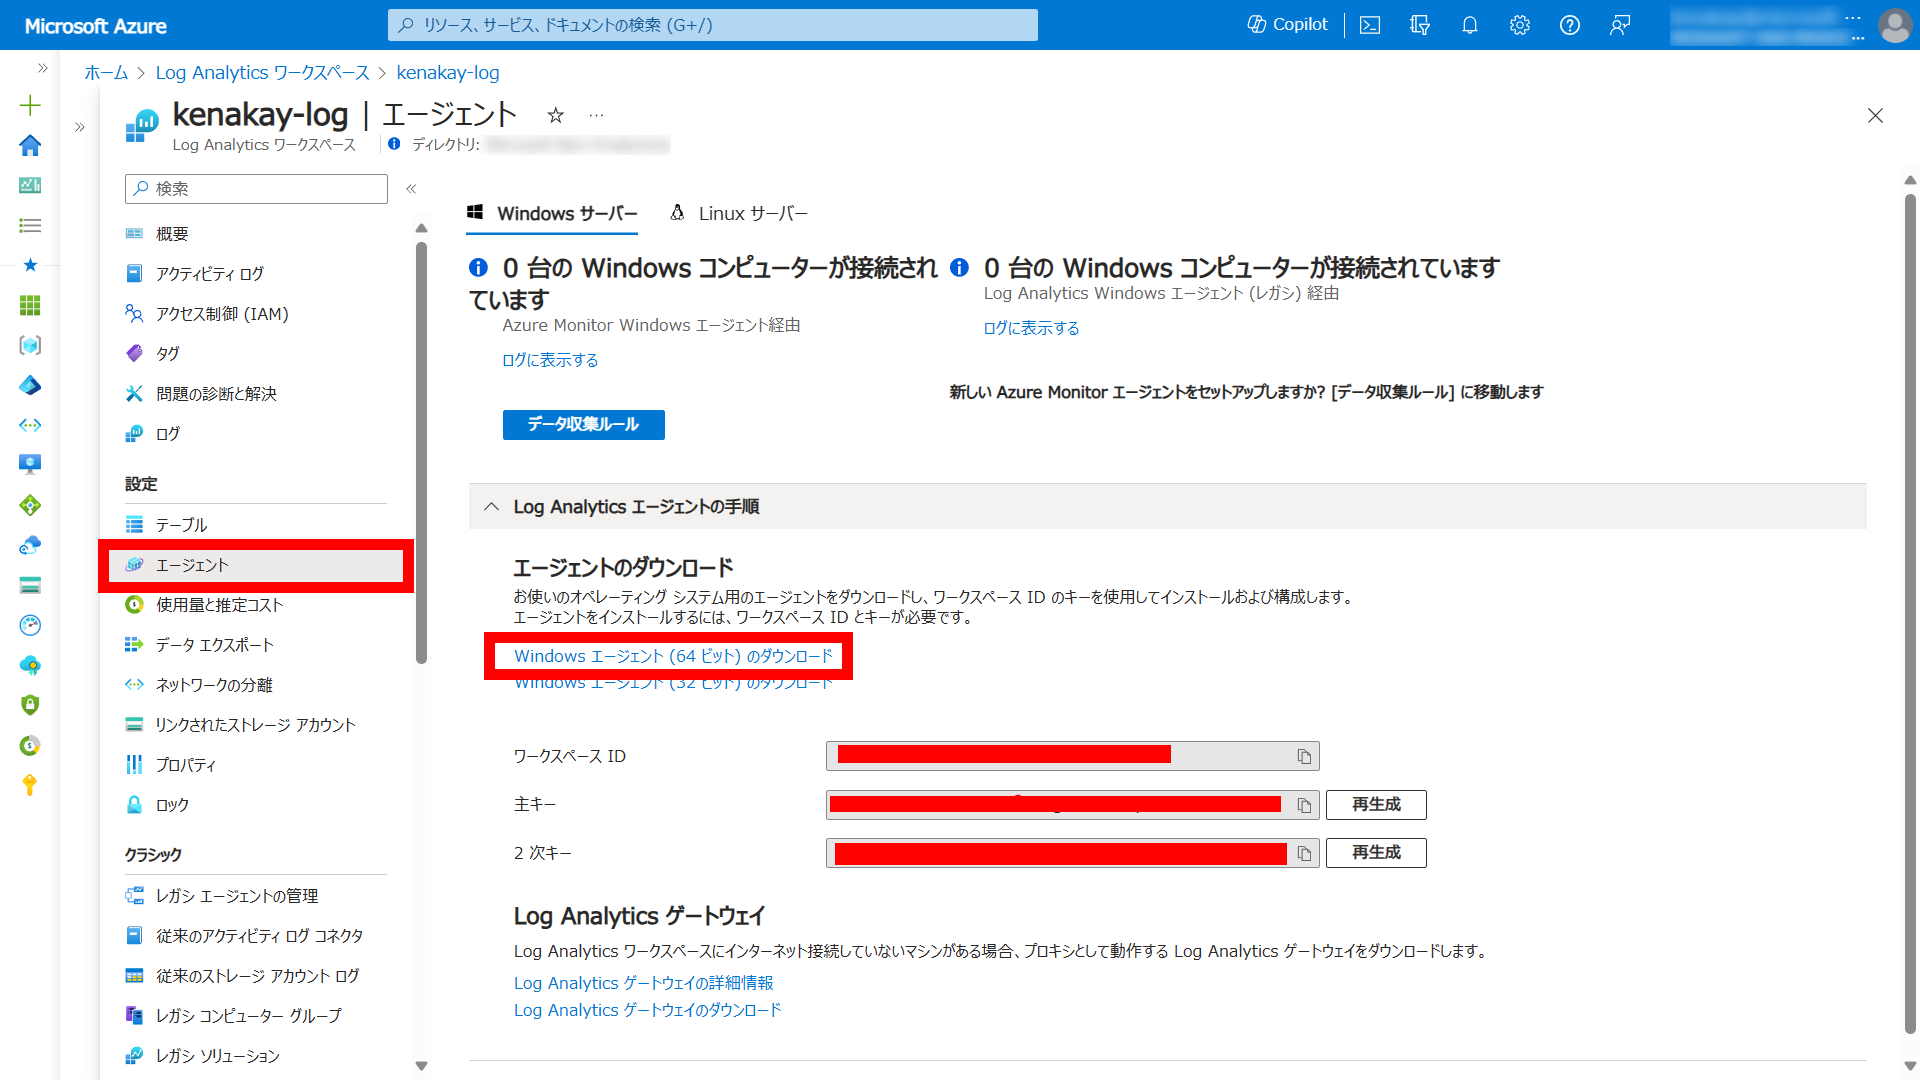Click the create a resource plus icon
This screenshot has height=1080, width=1920.
tap(30, 105)
